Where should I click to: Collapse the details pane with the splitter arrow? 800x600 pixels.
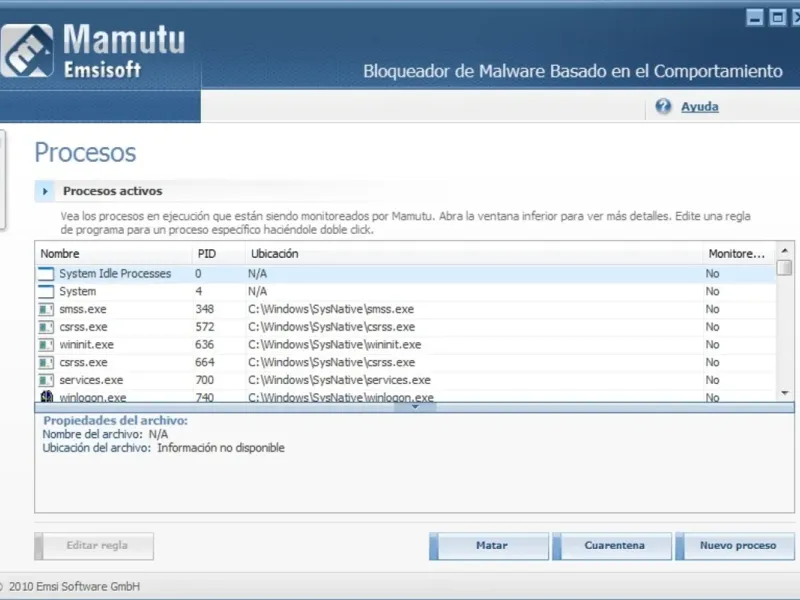[x=415, y=407]
